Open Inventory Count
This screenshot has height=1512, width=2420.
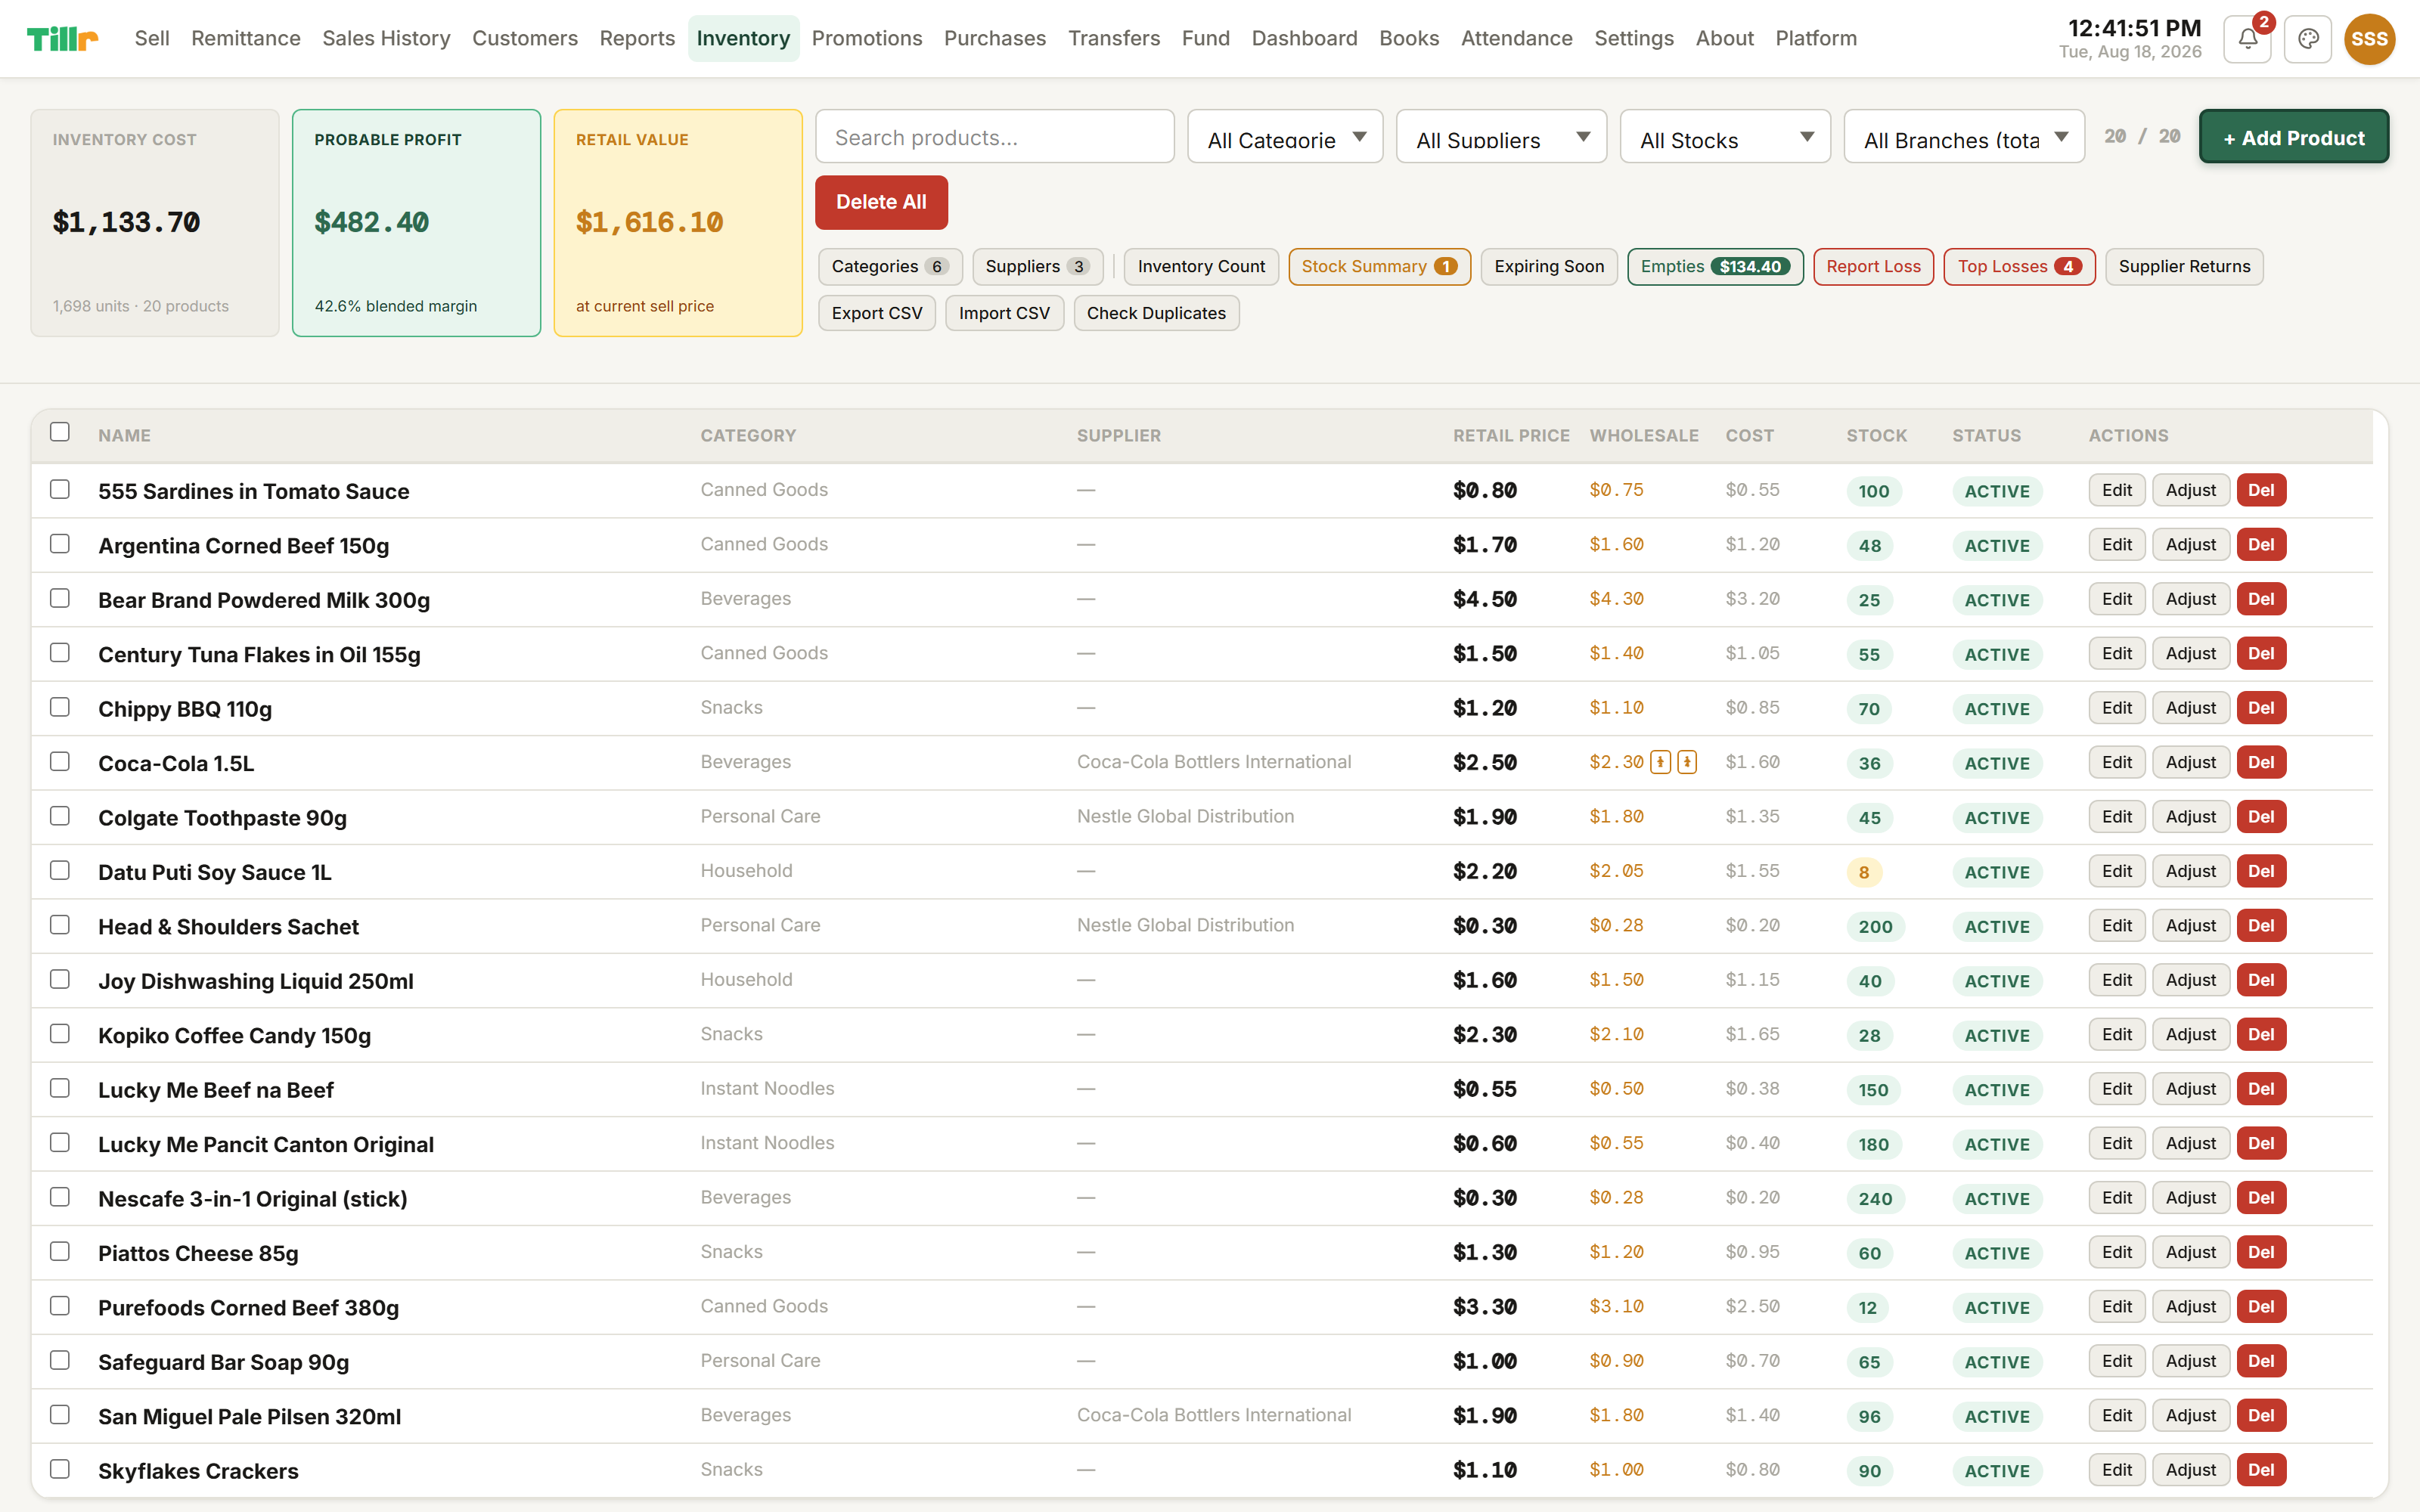pyautogui.click(x=1201, y=267)
